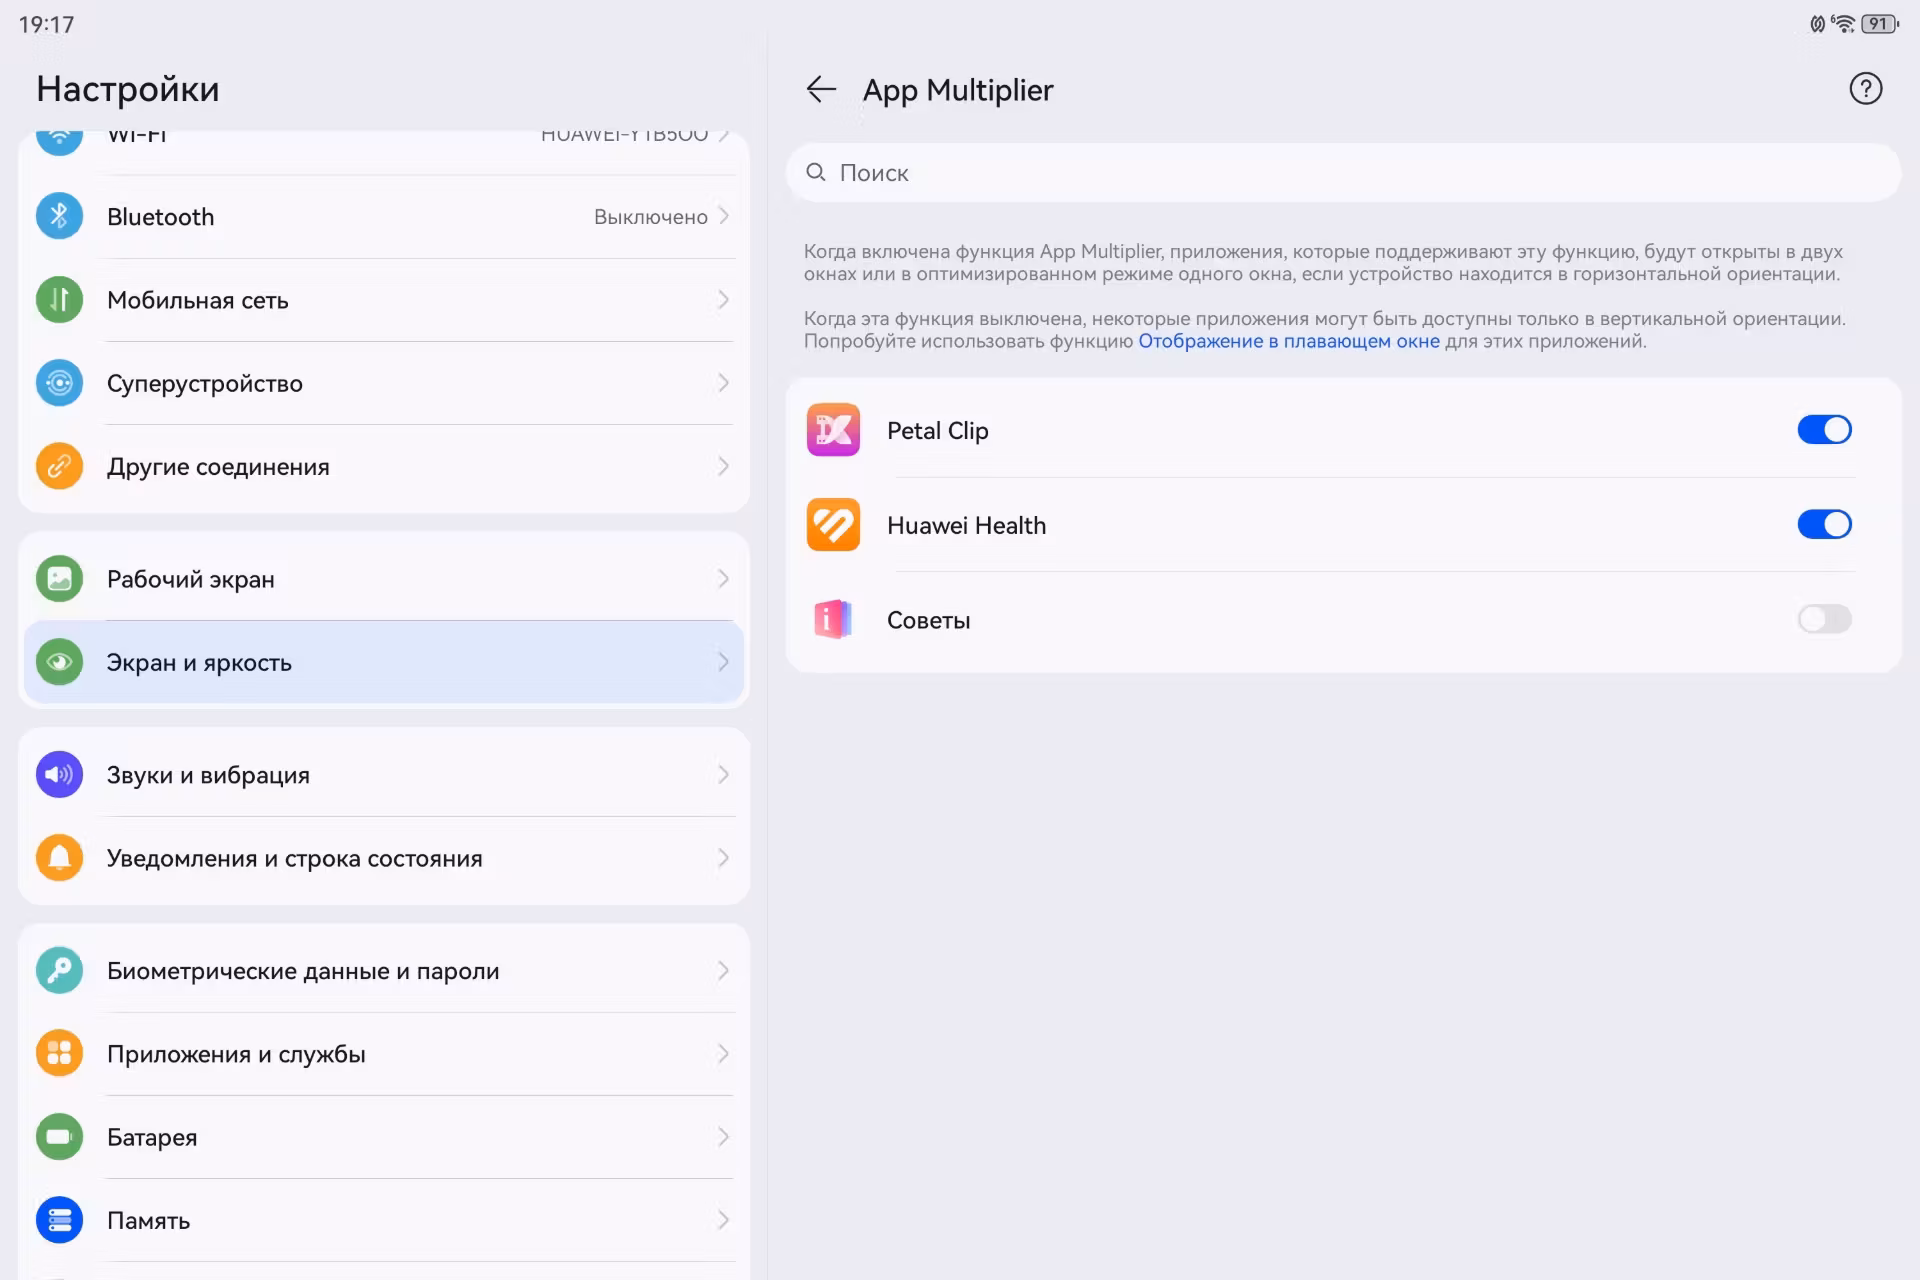1920x1280 pixels.
Task: Tap the back arrow in App Multiplier
Action: click(821, 90)
